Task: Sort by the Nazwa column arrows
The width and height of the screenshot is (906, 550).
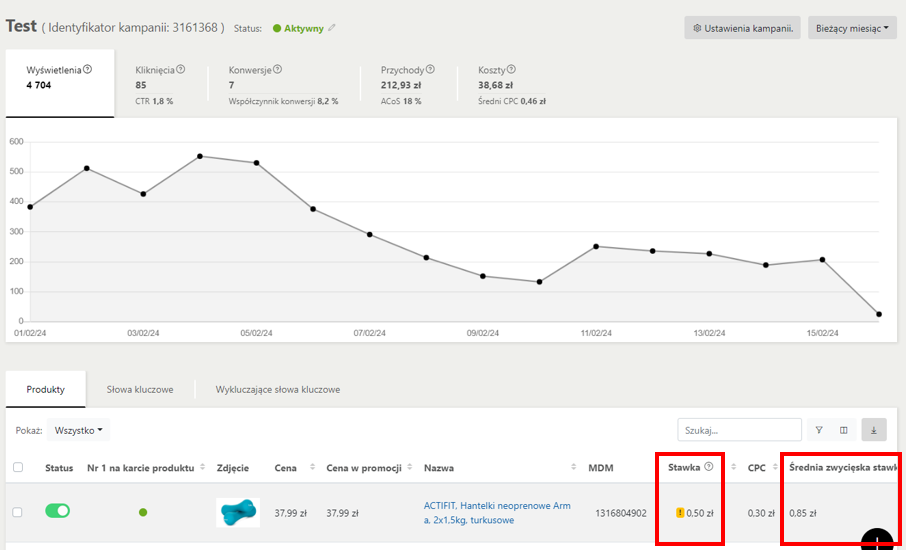Action: point(574,467)
